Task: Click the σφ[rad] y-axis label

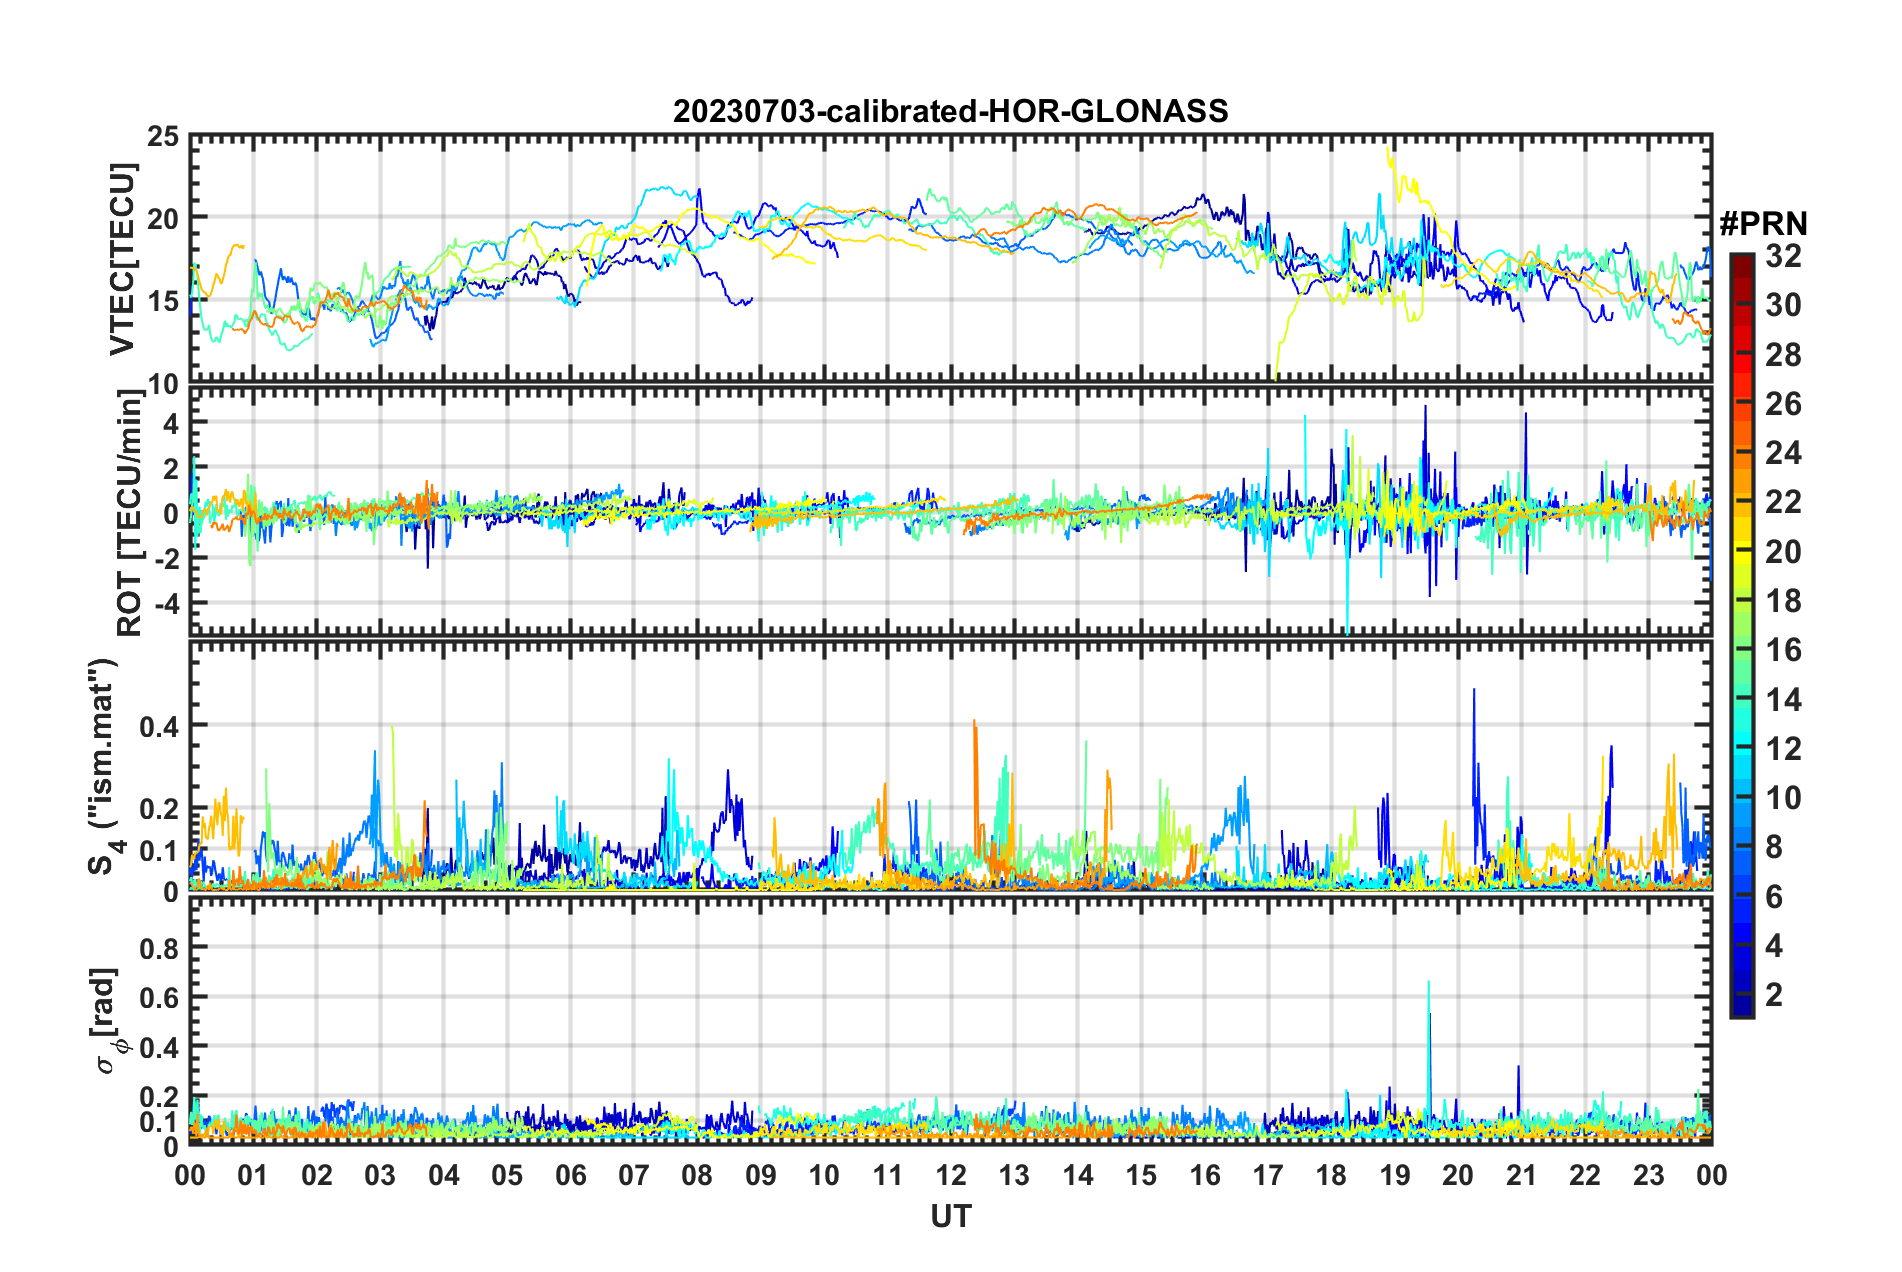Action: [108, 1021]
